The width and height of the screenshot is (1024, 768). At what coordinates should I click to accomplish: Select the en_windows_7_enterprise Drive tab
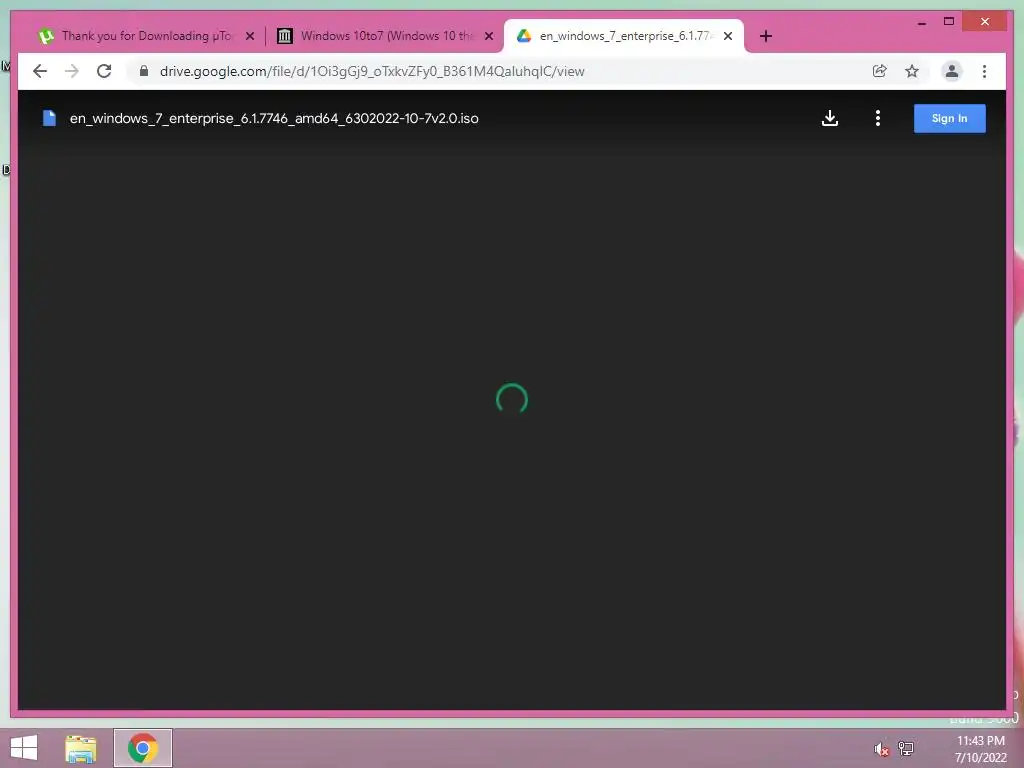coord(624,36)
